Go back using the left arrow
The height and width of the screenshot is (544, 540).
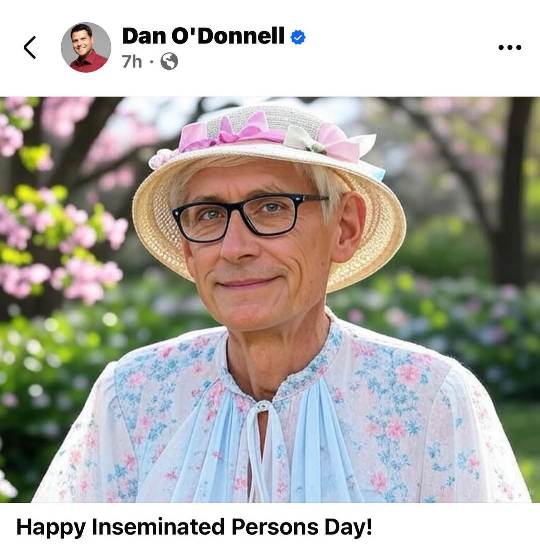click(30, 48)
